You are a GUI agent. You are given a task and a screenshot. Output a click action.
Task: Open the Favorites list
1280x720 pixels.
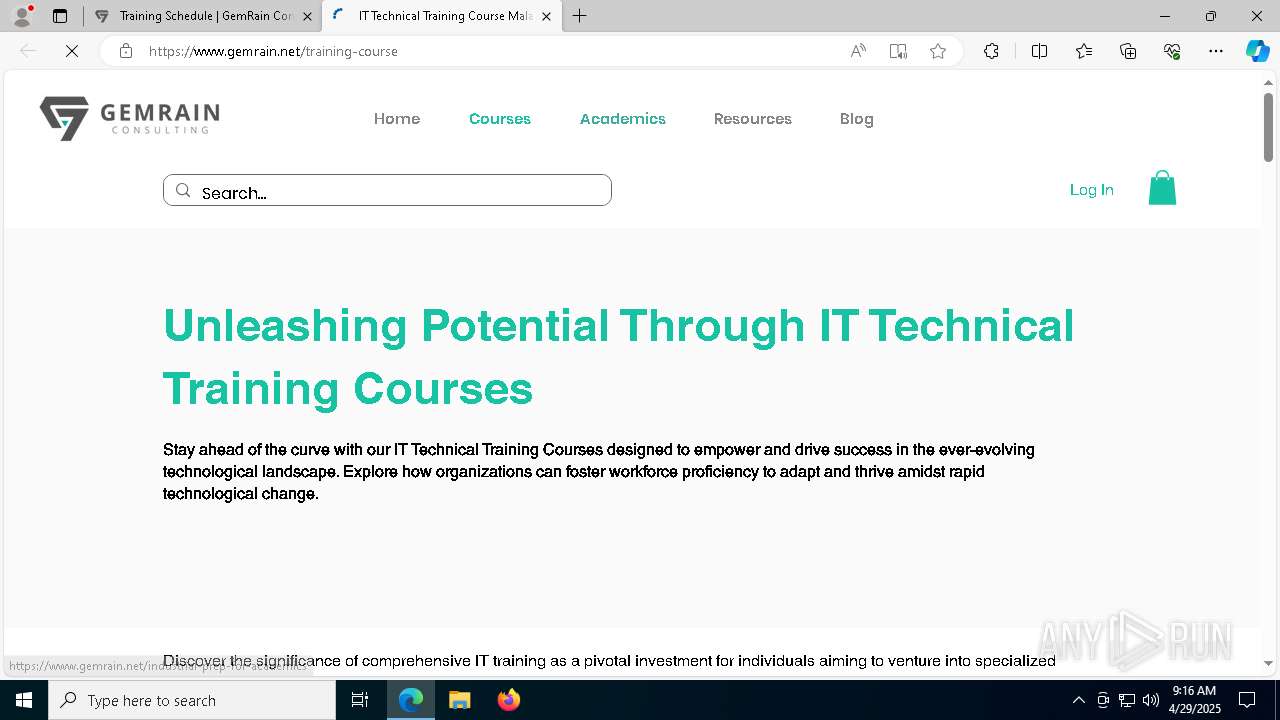point(1084,51)
